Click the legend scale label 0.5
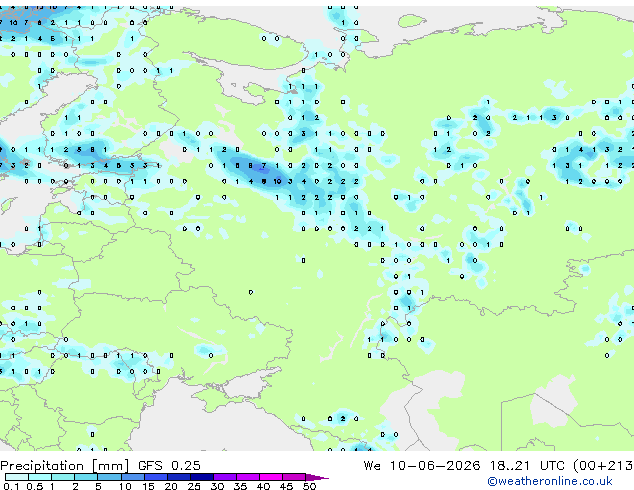The image size is (634, 490). [34, 486]
